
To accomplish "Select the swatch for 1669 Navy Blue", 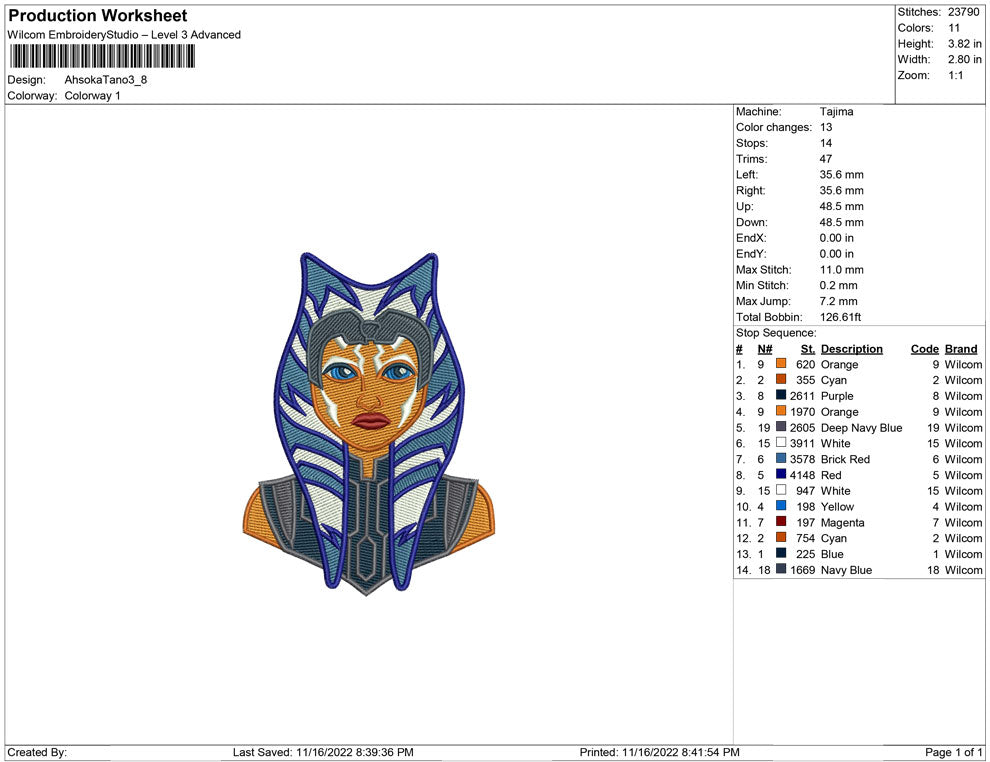I will (x=781, y=569).
